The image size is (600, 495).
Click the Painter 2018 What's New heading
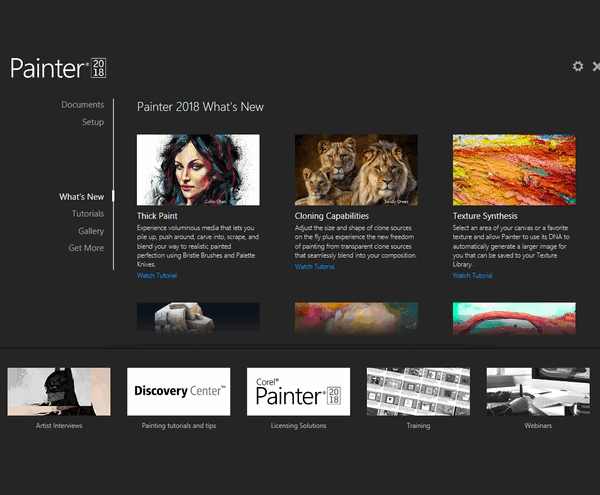click(x=201, y=107)
